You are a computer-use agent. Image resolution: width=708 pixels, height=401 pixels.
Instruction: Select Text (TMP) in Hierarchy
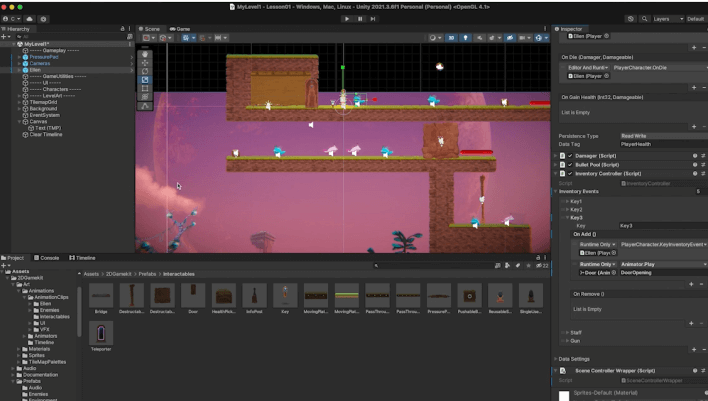click(x=48, y=128)
